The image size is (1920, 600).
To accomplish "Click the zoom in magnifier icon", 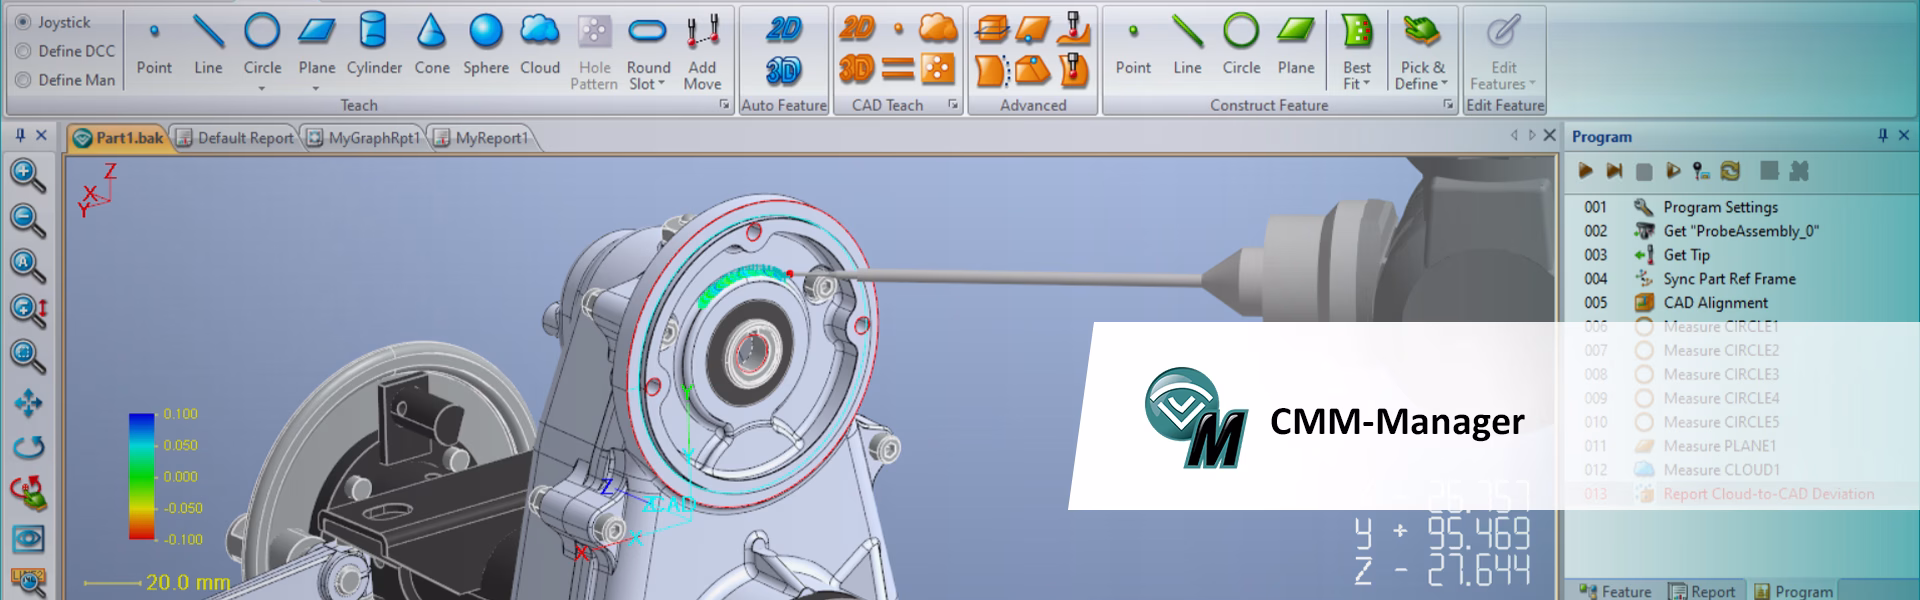I will (x=27, y=174).
